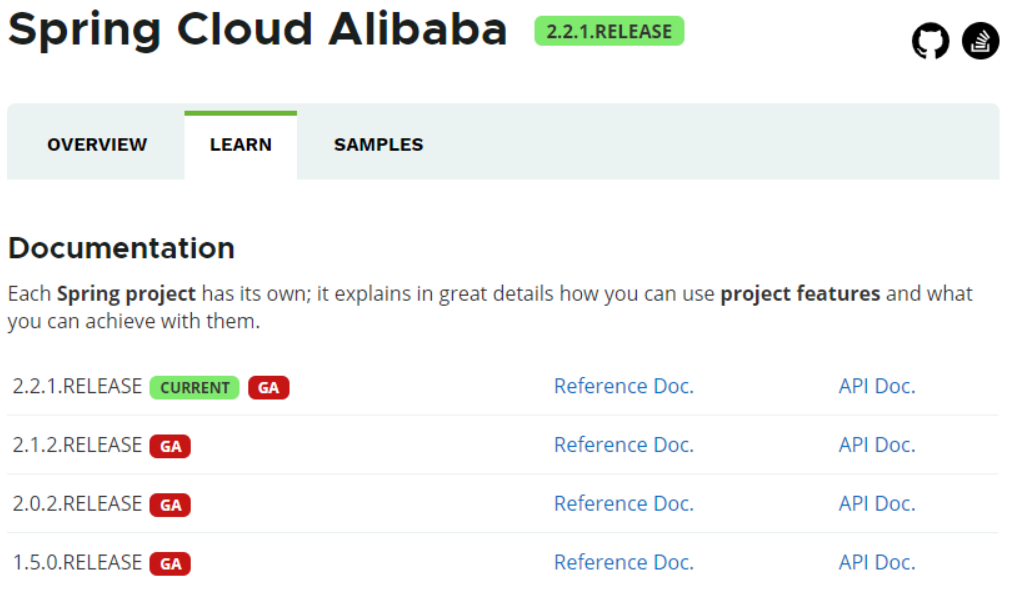Click the Spring Cloud Alibaba title
This screenshot has width=1036, height=606.
258,30
